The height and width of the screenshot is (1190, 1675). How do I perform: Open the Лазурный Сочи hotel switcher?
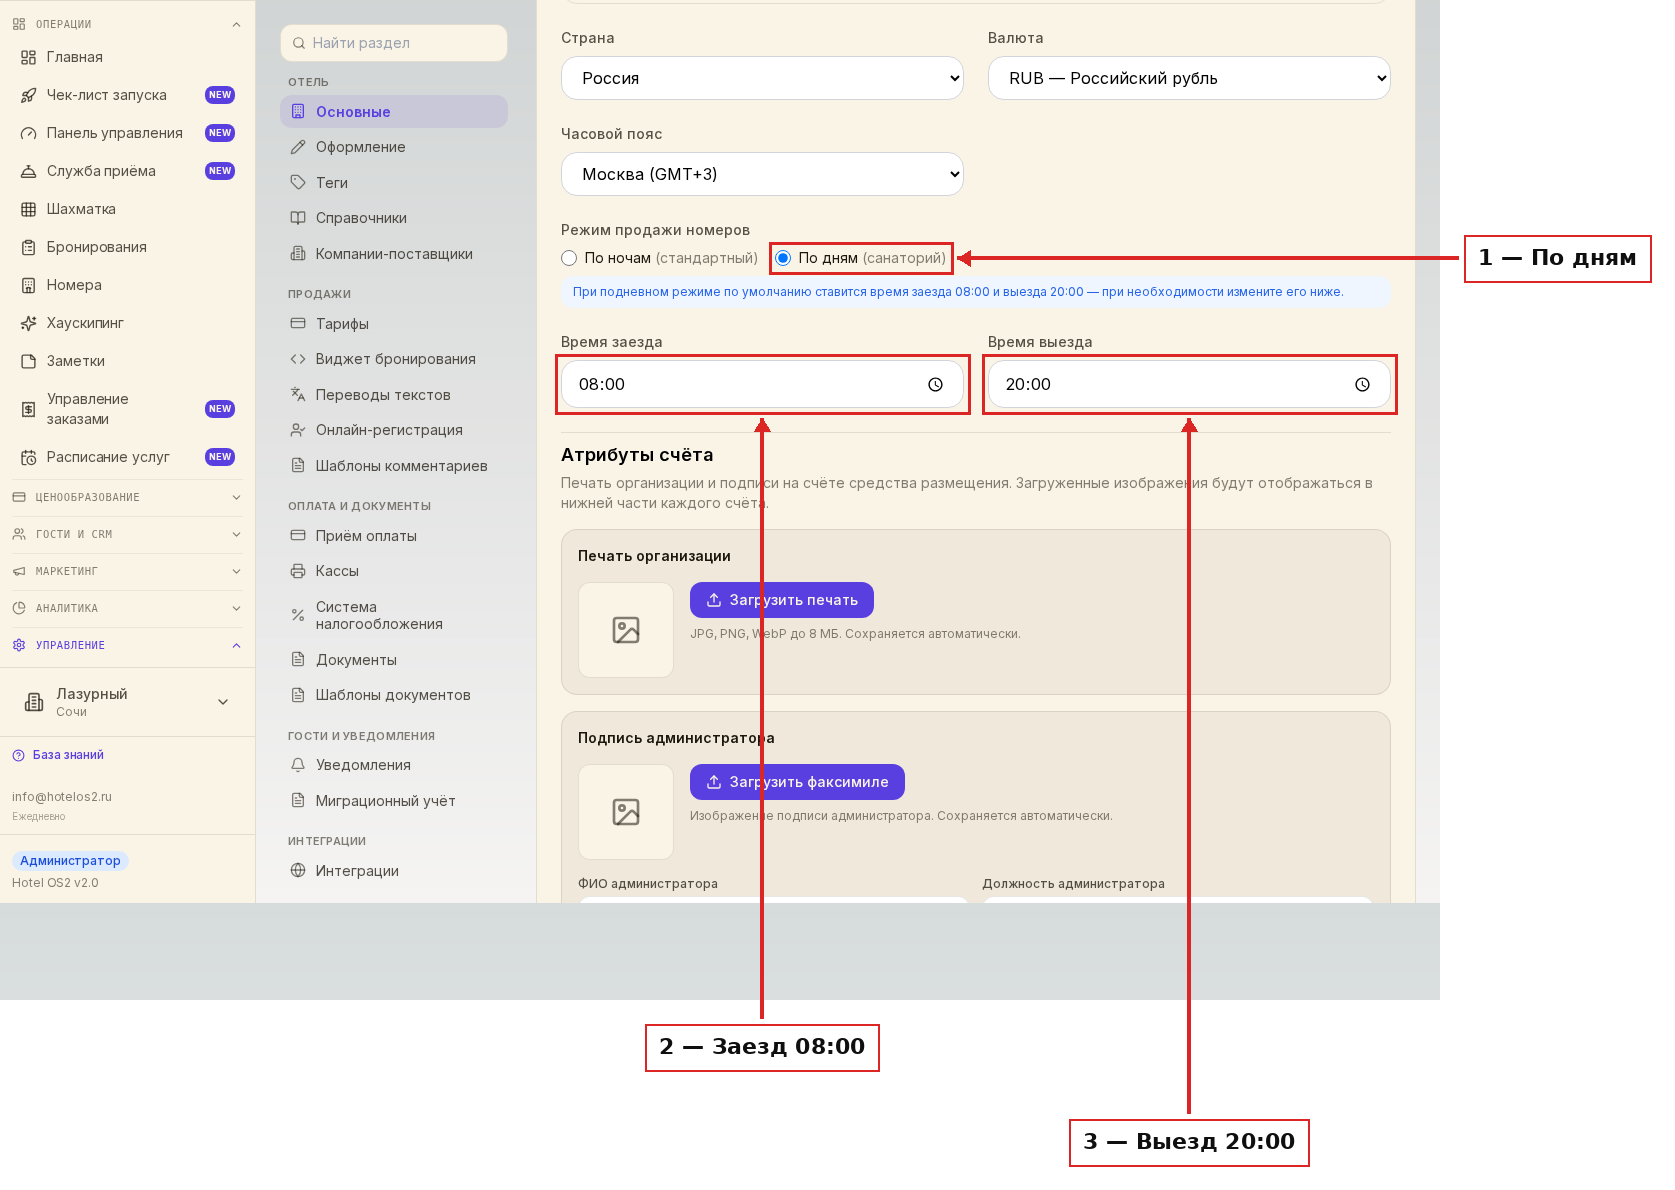pyautogui.click(x=127, y=702)
